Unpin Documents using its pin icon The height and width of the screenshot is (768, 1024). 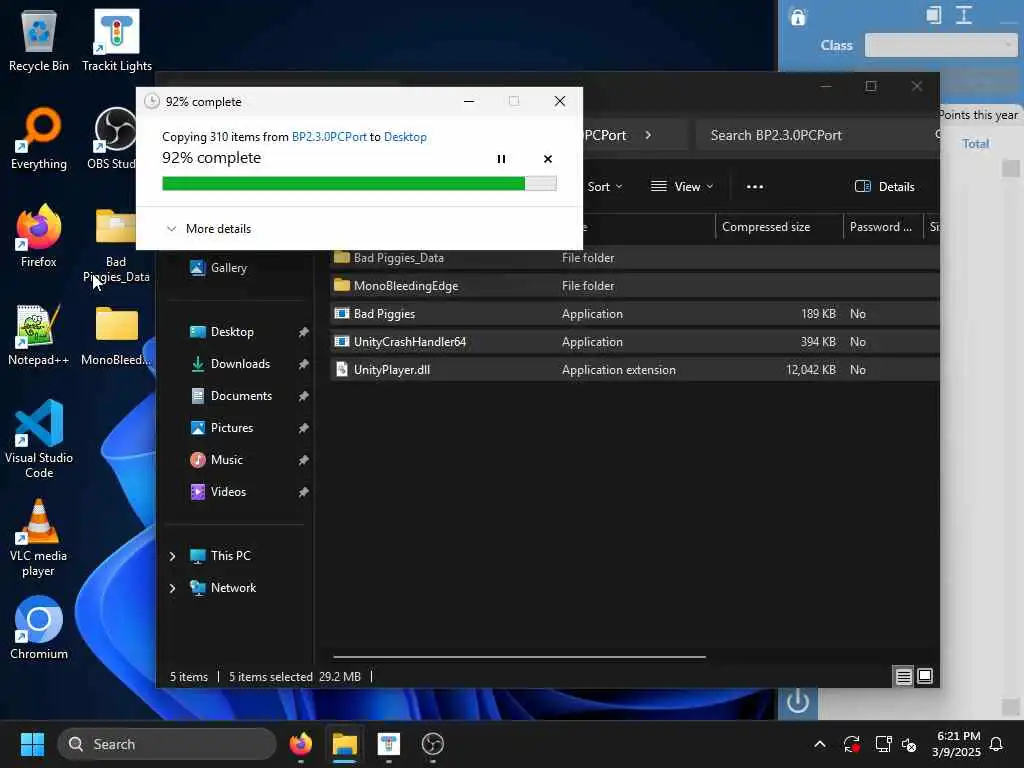303,396
